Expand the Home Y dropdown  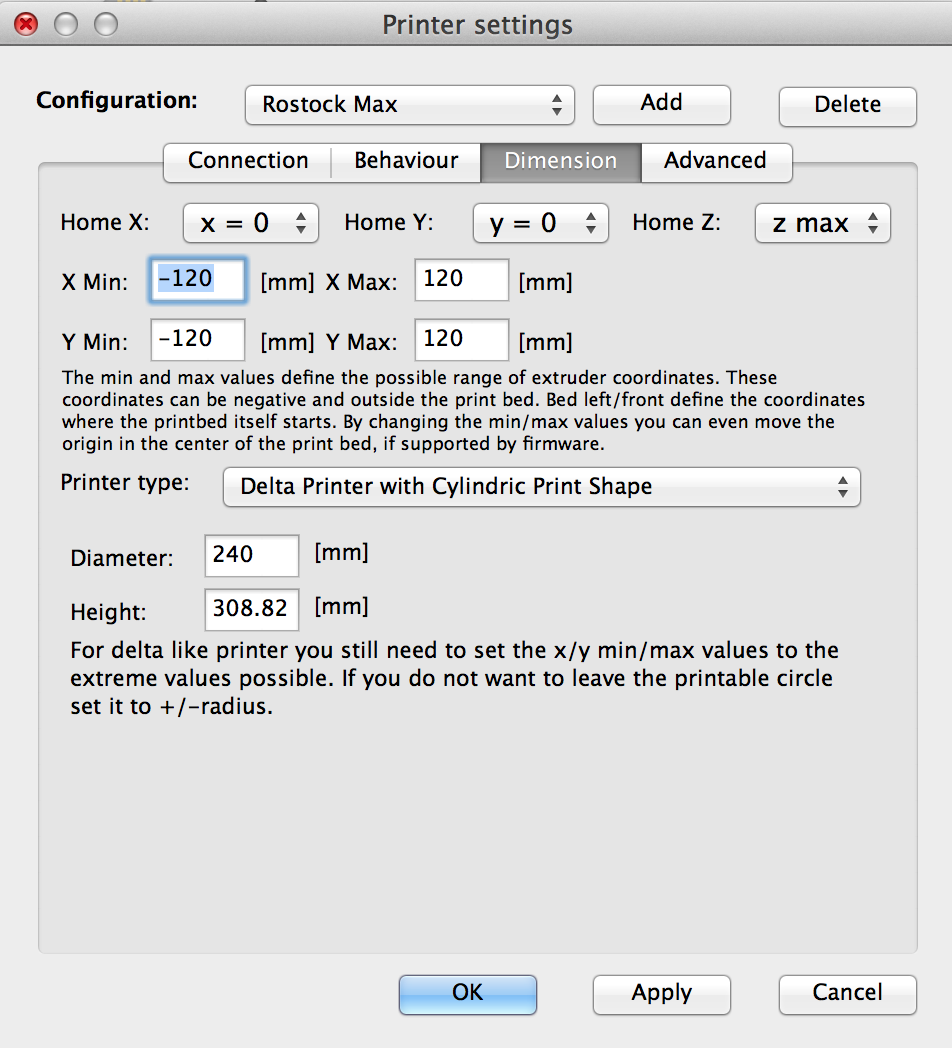click(540, 224)
